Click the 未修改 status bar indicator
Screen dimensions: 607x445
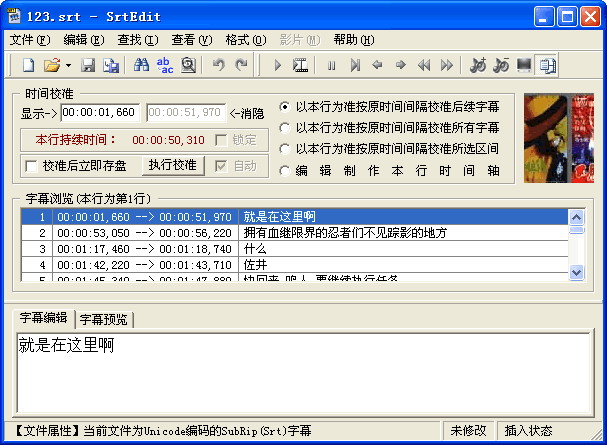pos(468,431)
